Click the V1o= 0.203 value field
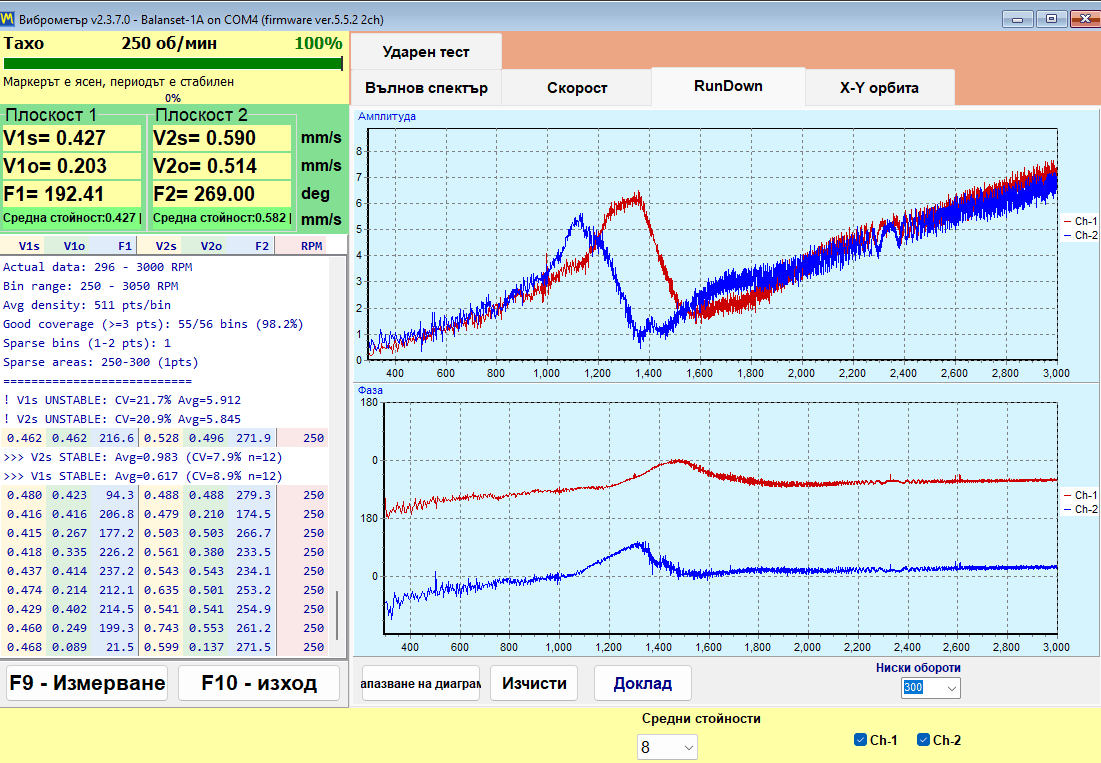 click(71, 166)
